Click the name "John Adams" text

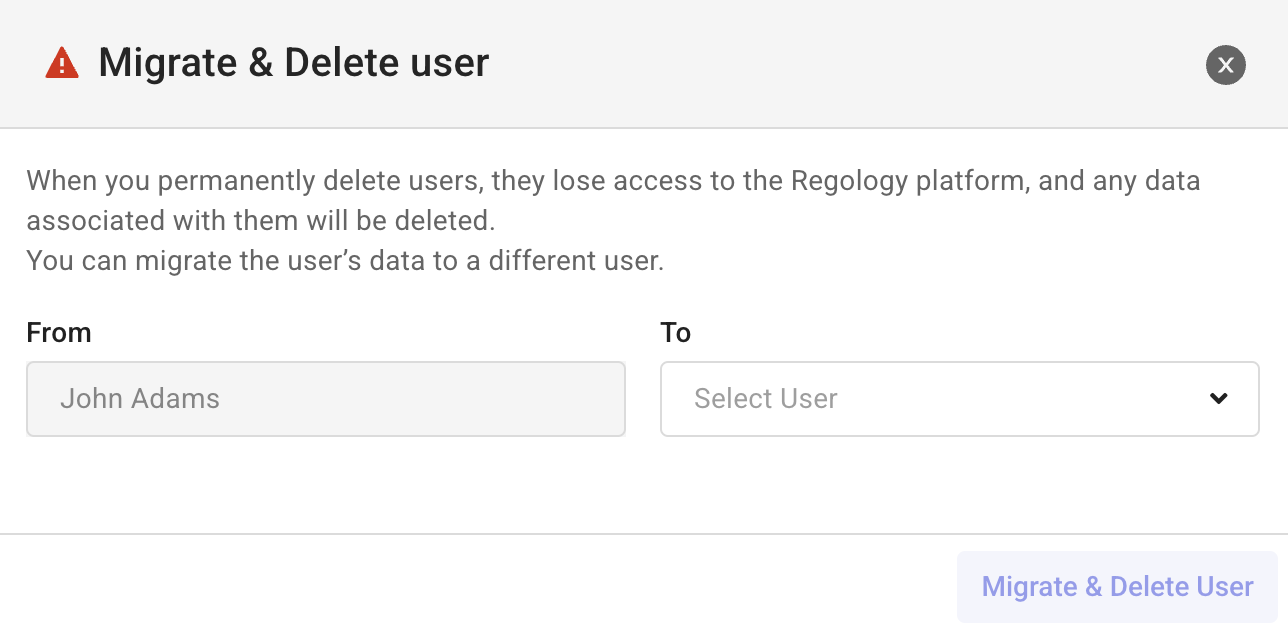(140, 398)
